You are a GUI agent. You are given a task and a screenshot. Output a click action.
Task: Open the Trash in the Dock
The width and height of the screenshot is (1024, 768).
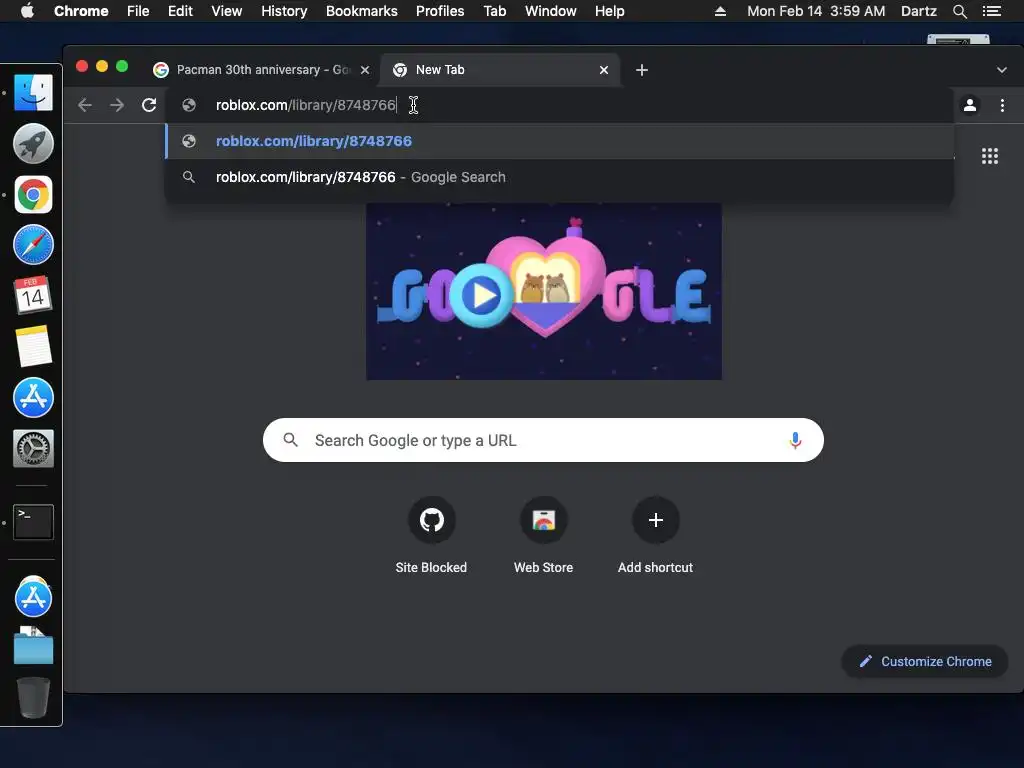pyautogui.click(x=33, y=697)
